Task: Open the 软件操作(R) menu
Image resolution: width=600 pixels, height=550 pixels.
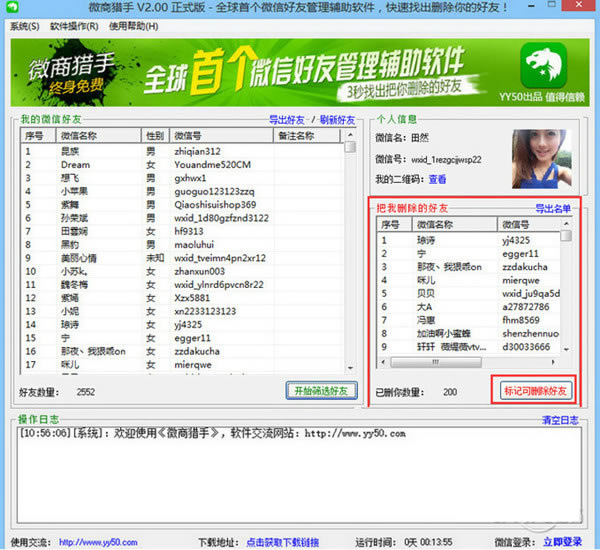Action: tap(74, 26)
